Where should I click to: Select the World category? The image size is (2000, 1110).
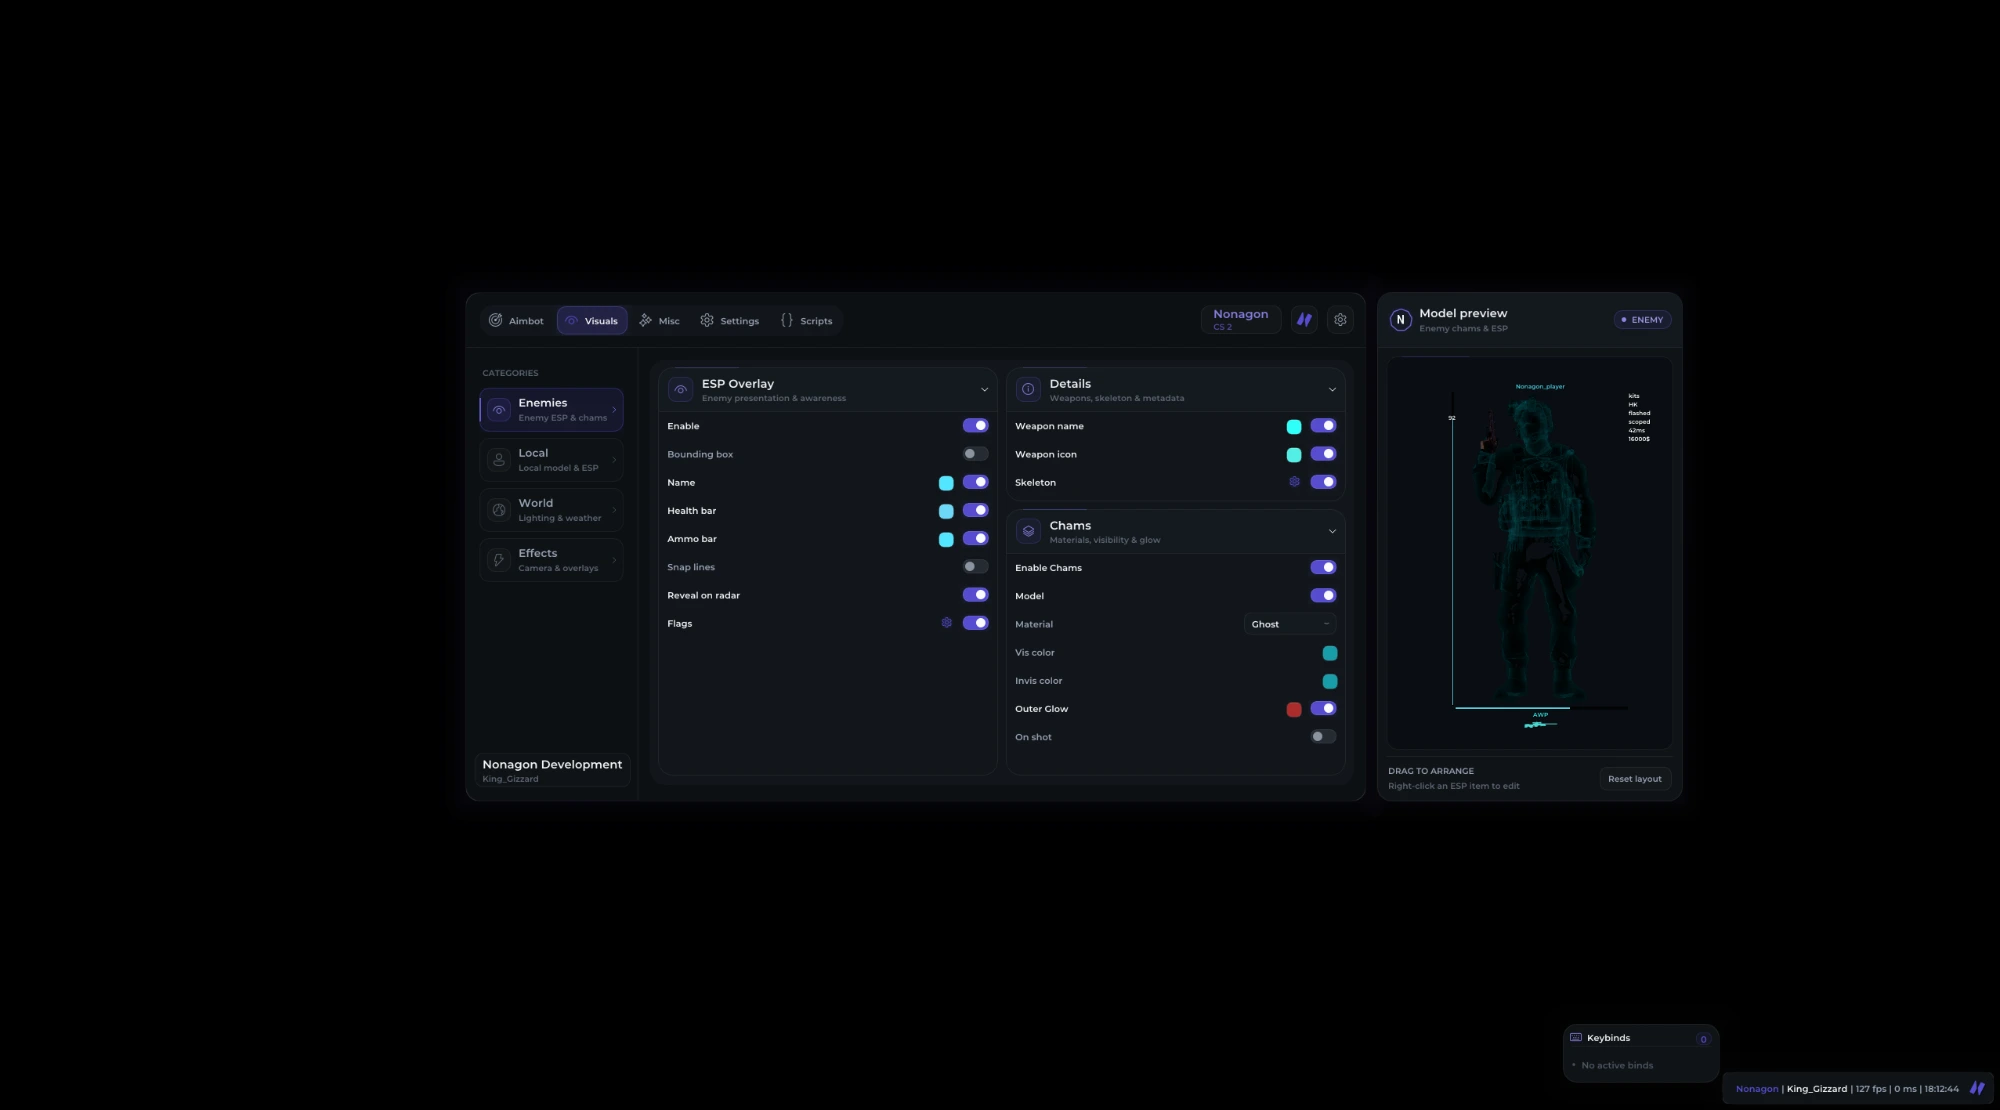pyautogui.click(x=551, y=510)
